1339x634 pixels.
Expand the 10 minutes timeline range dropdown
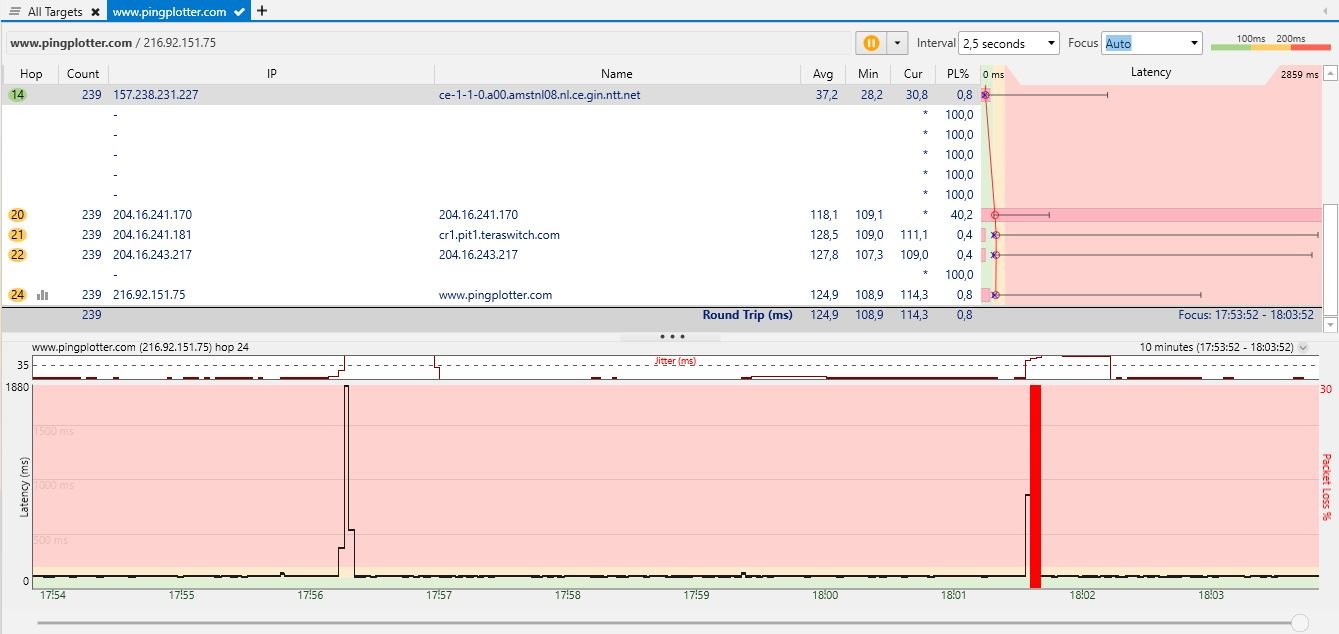pyautogui.click(x=1303, y=348)
